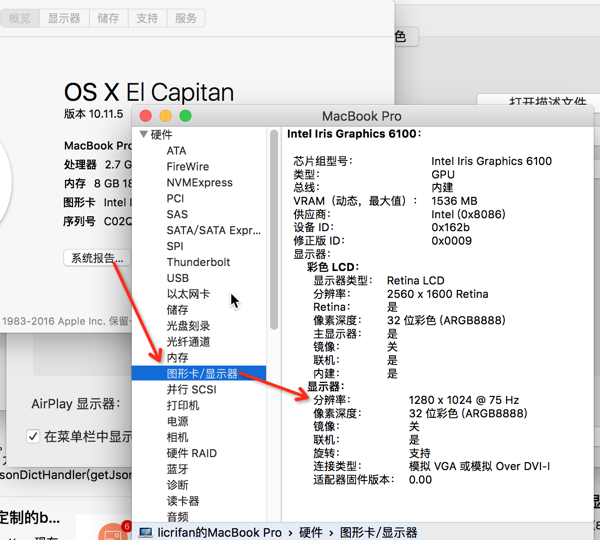This screenshot has height=540, width=600.
Task: Select 储存 in hardware sidebar list
Action: tap(177, 310)
